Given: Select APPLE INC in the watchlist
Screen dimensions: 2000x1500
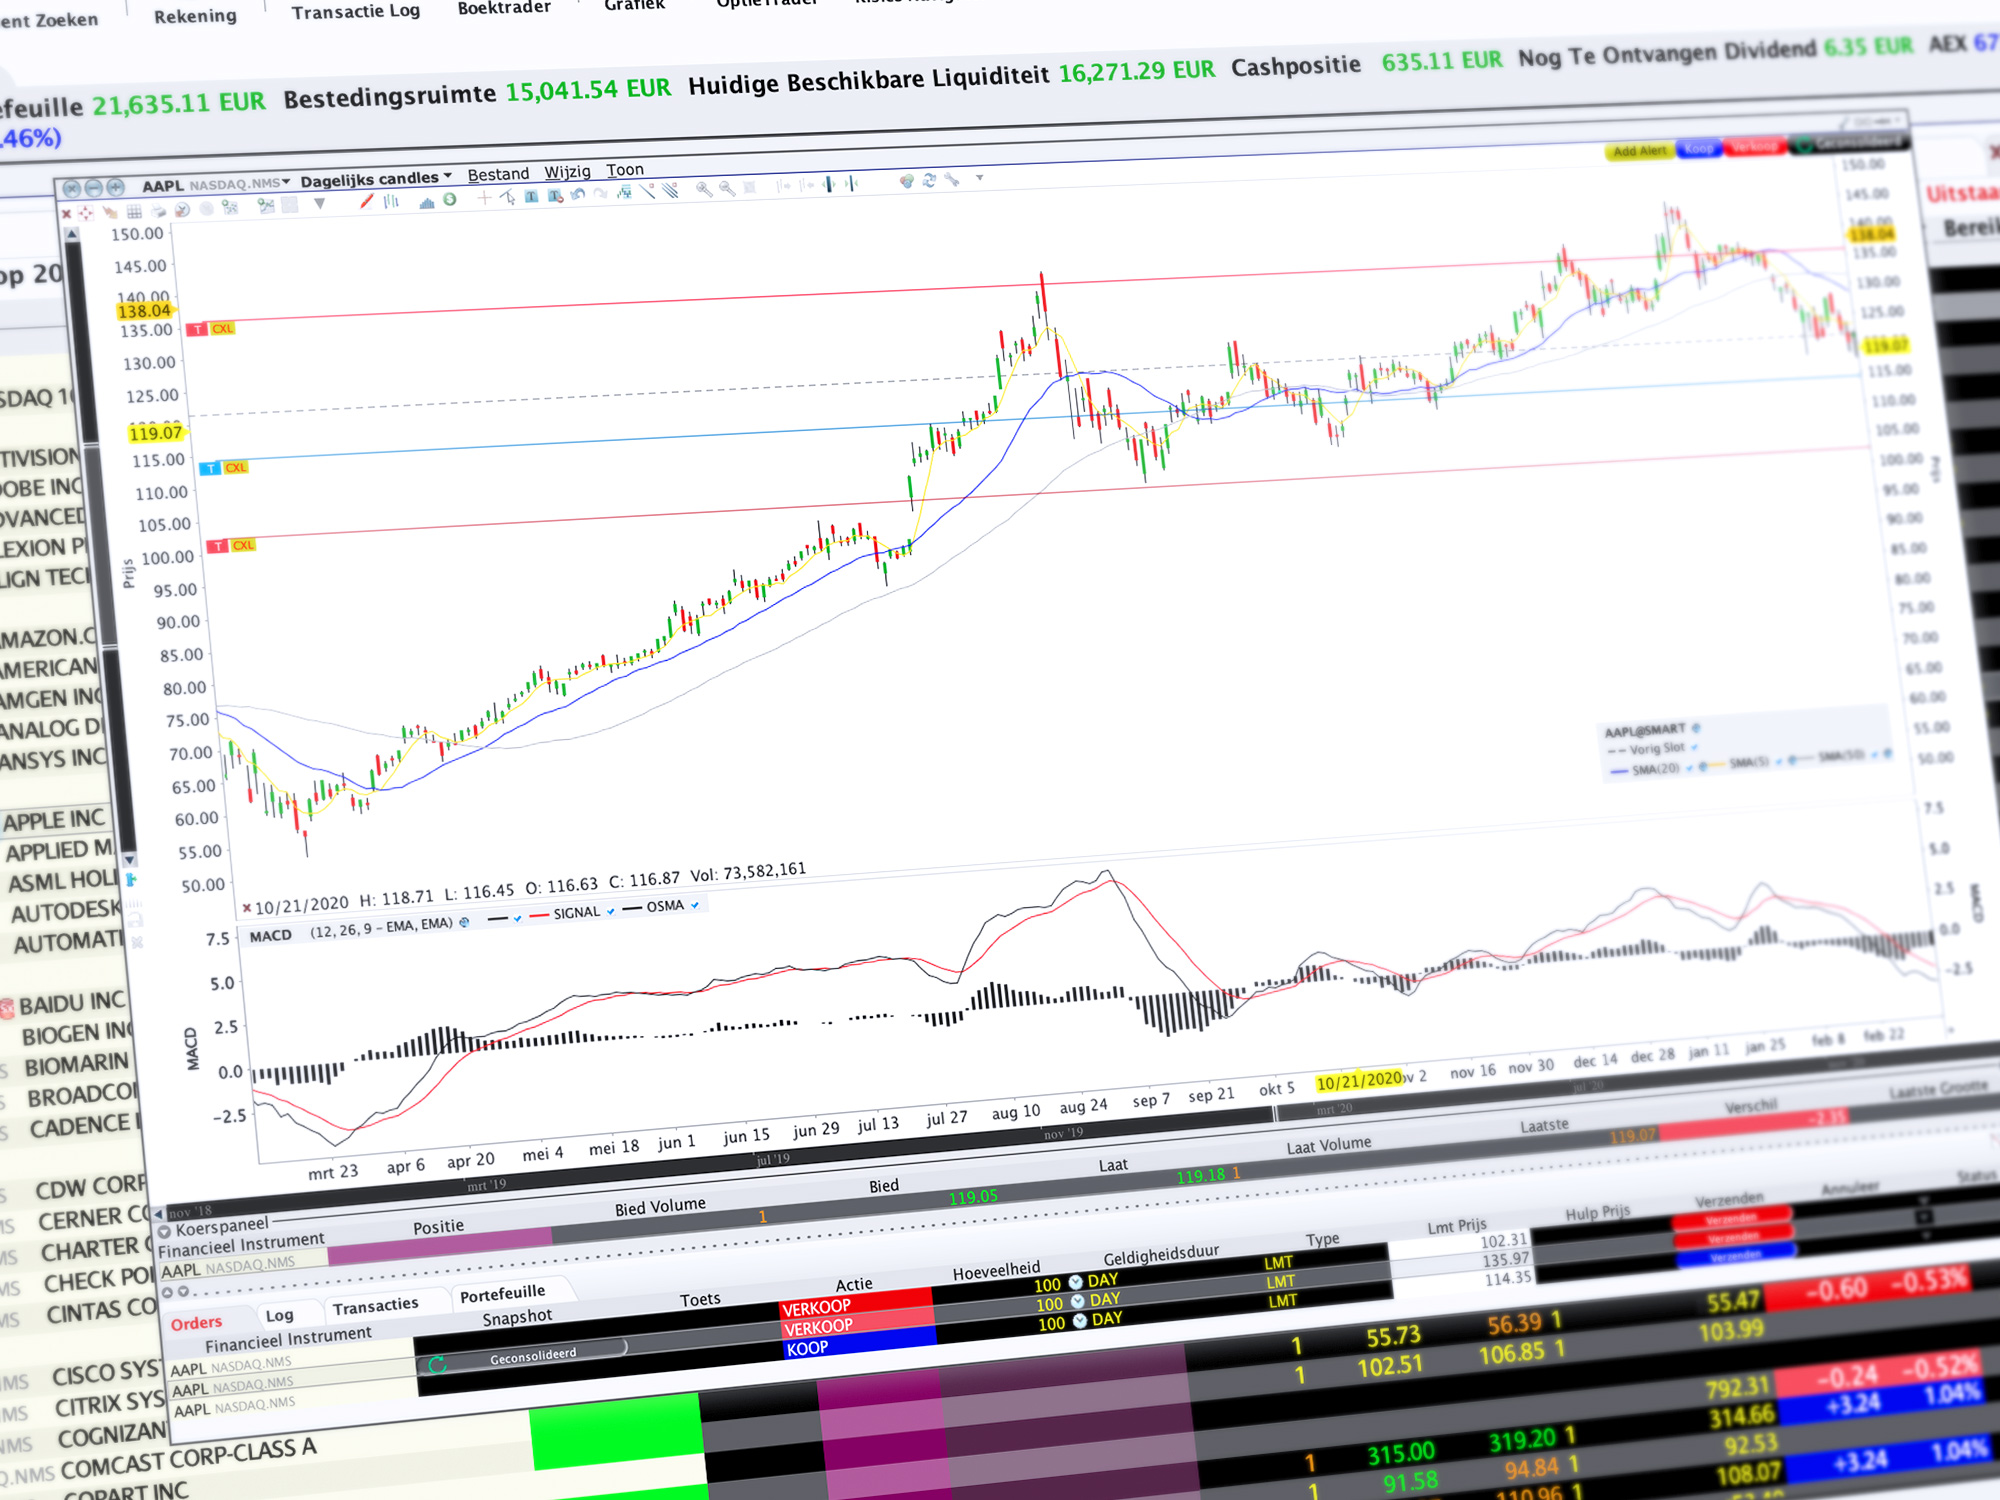Looking at the screenshot, I should point(54,820).
